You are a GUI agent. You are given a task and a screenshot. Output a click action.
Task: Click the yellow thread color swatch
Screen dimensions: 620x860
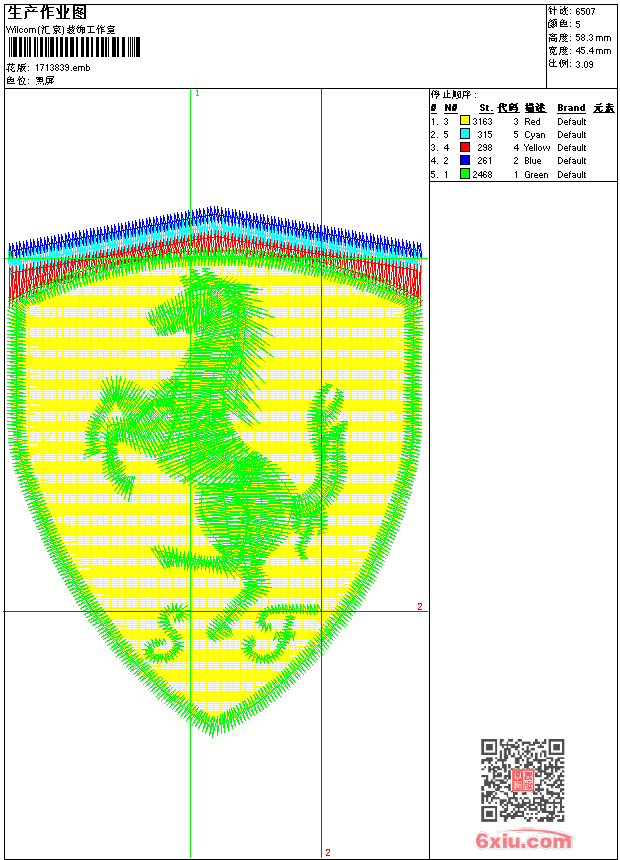465,122
